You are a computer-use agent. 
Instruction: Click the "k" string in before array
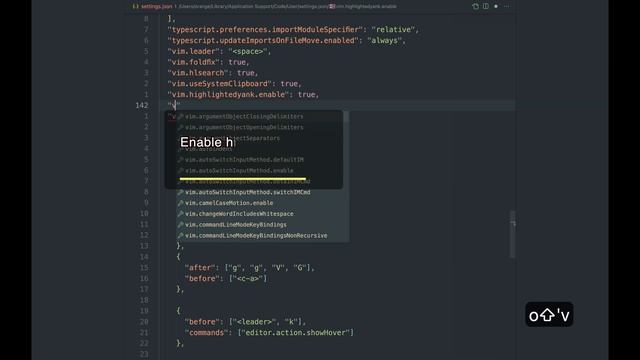coord(291,322)
